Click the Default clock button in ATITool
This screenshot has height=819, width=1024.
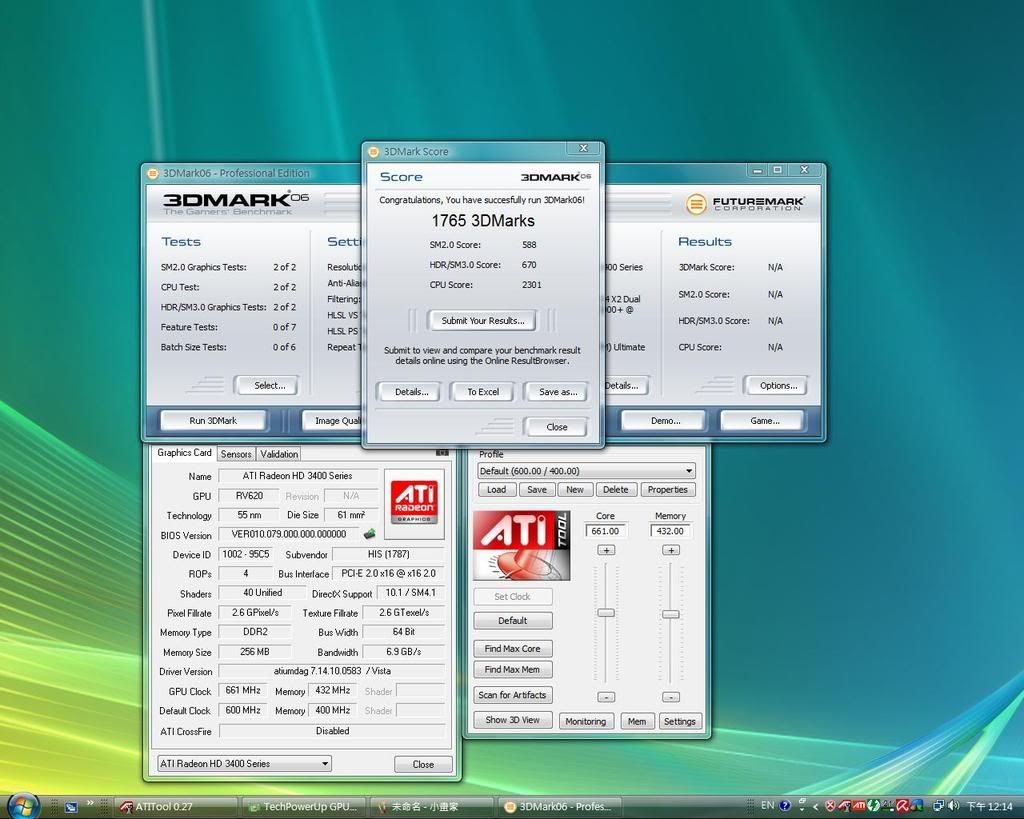(513, 620)
